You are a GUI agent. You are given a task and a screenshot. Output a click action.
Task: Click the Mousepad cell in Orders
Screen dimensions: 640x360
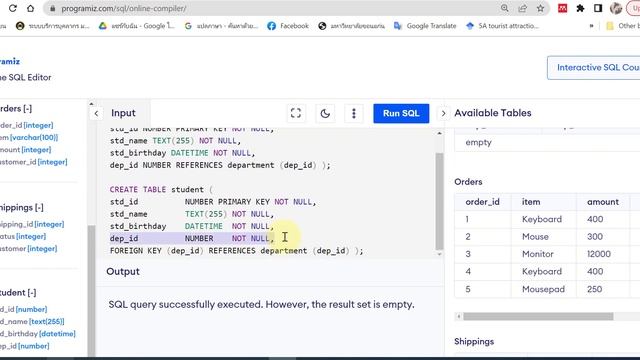tap(543, 289)
